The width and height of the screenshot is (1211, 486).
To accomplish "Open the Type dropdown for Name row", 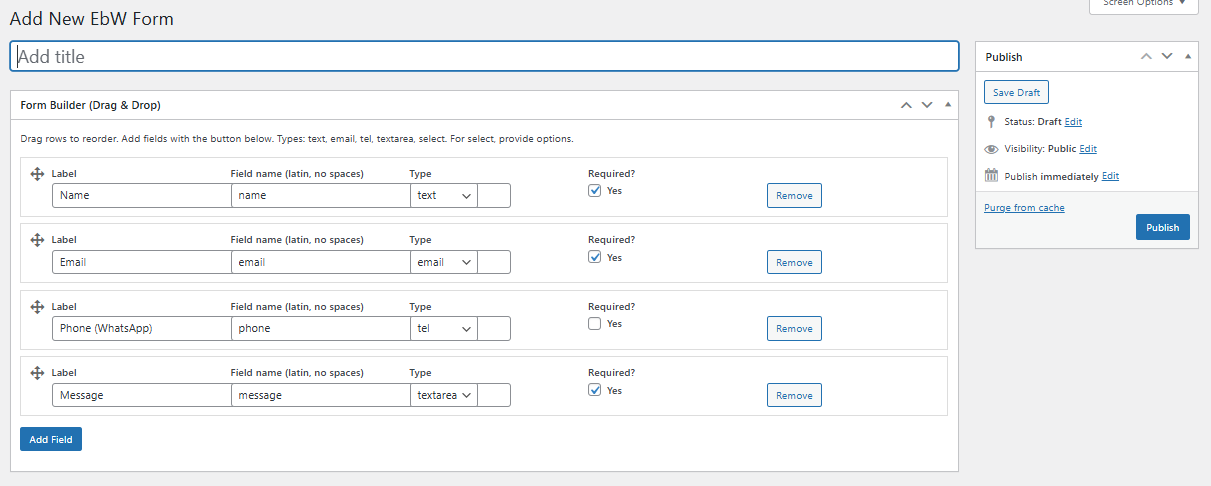I will click(x=444, y=196).
